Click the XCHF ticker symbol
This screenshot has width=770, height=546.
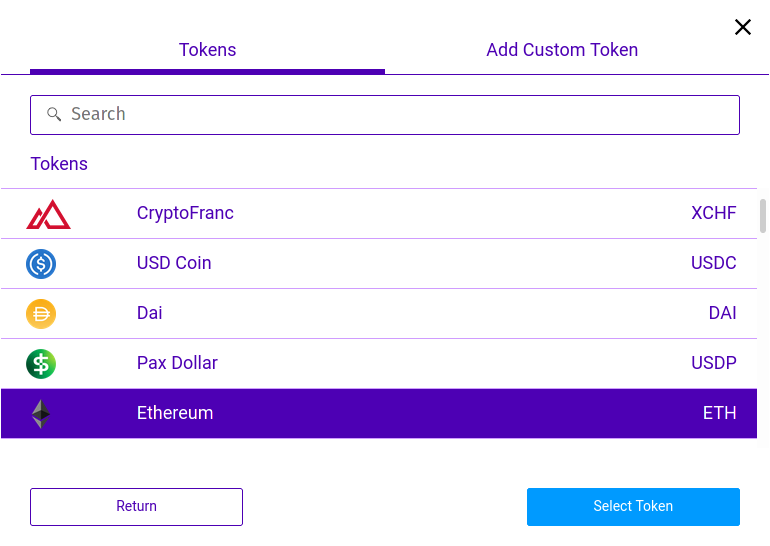(714, 213)
